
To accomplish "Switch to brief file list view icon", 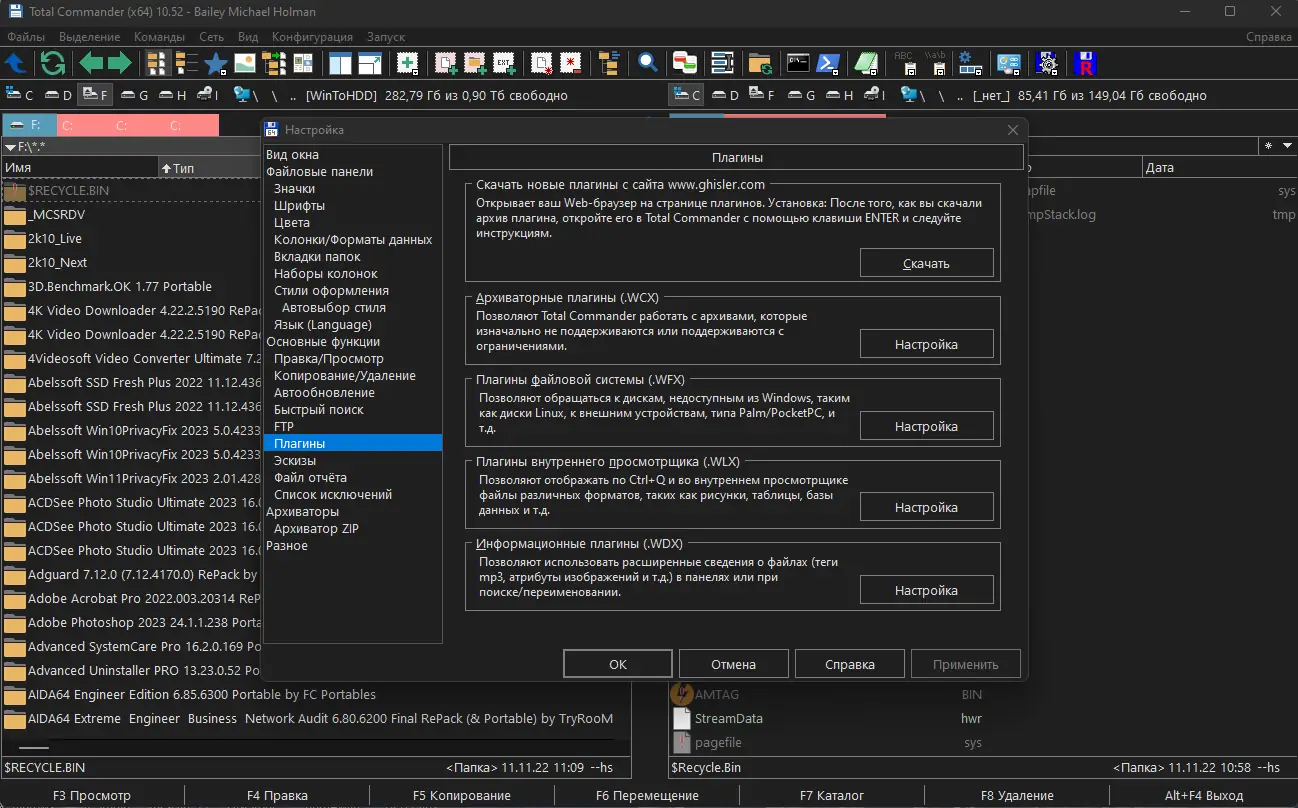I will (157, 63).
